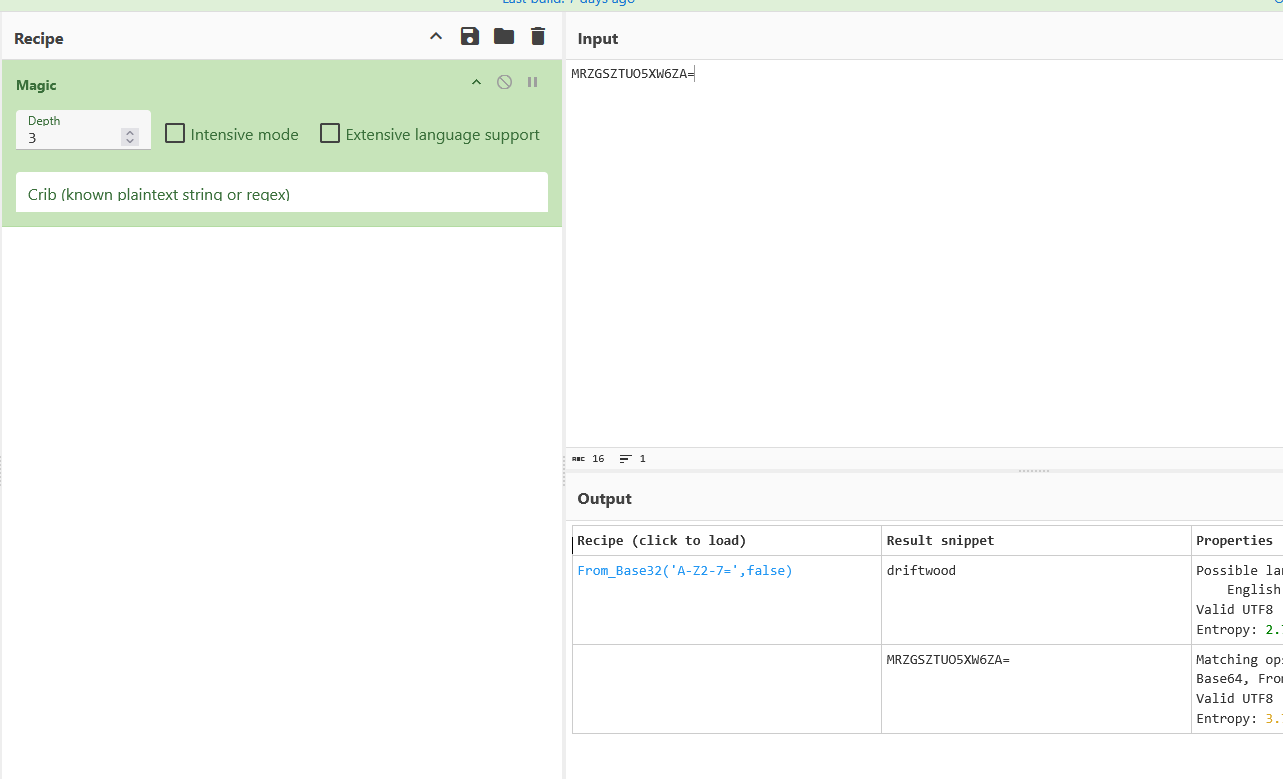The height and width of the screenshot is (779, 1283).
Task: Click the Crib plaintext input field
Action: [x=282, y=193]
